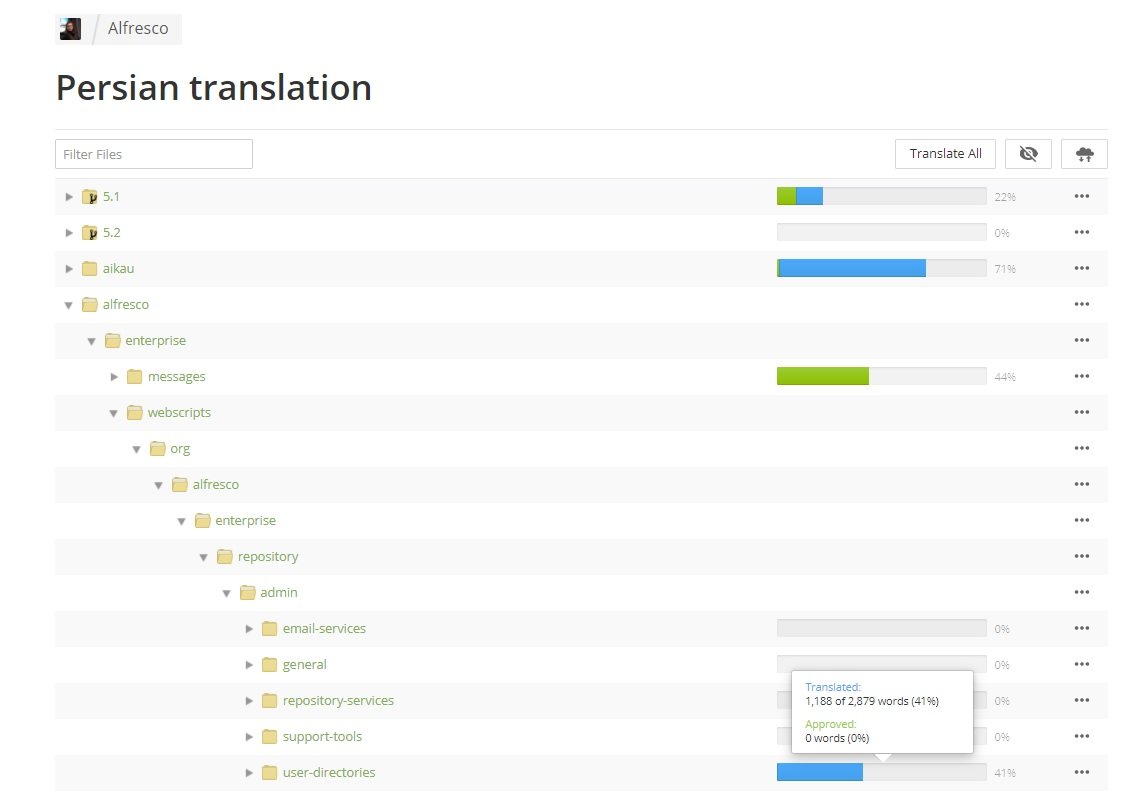Open the three-dot menu for repository-services
The height and width of the screenshot is (798, 1147).
click(1082, 700)
